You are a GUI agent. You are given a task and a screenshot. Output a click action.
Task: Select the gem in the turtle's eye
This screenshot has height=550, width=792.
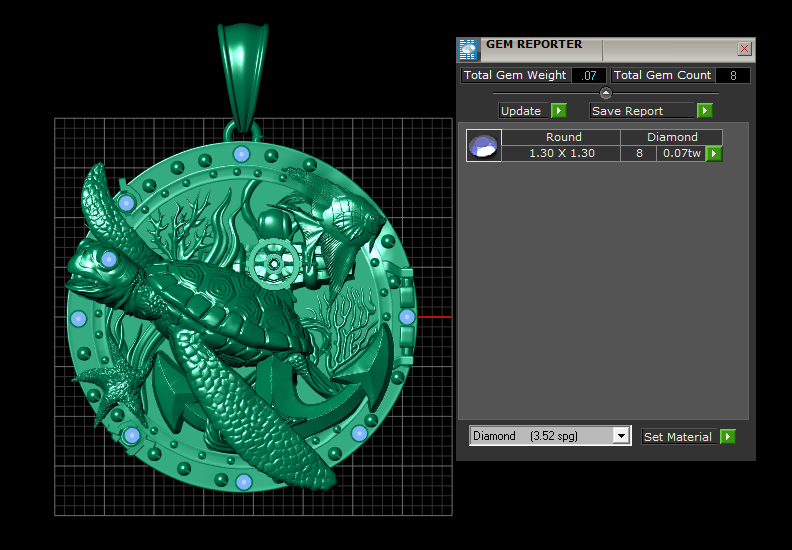(109, 260)
